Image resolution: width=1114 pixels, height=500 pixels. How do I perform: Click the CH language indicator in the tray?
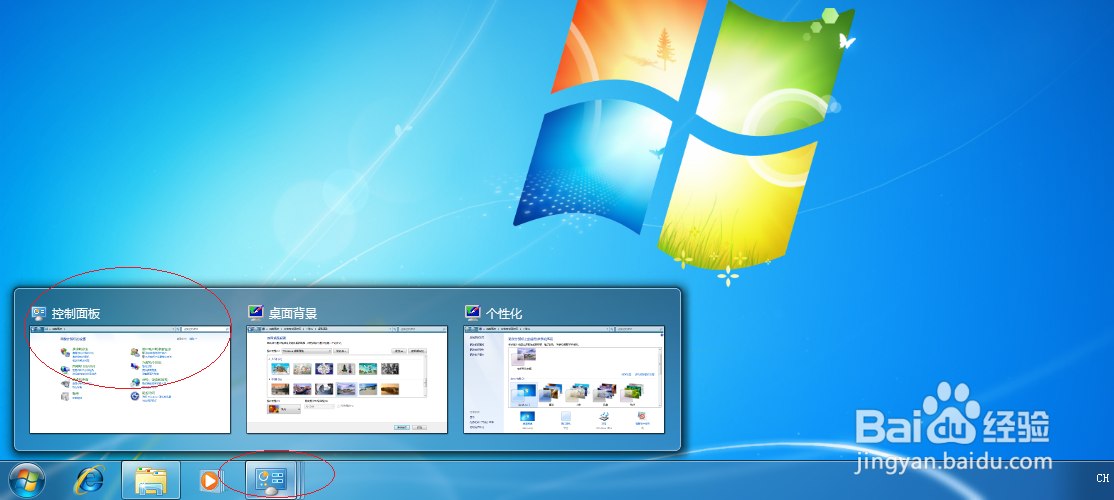1102,479
